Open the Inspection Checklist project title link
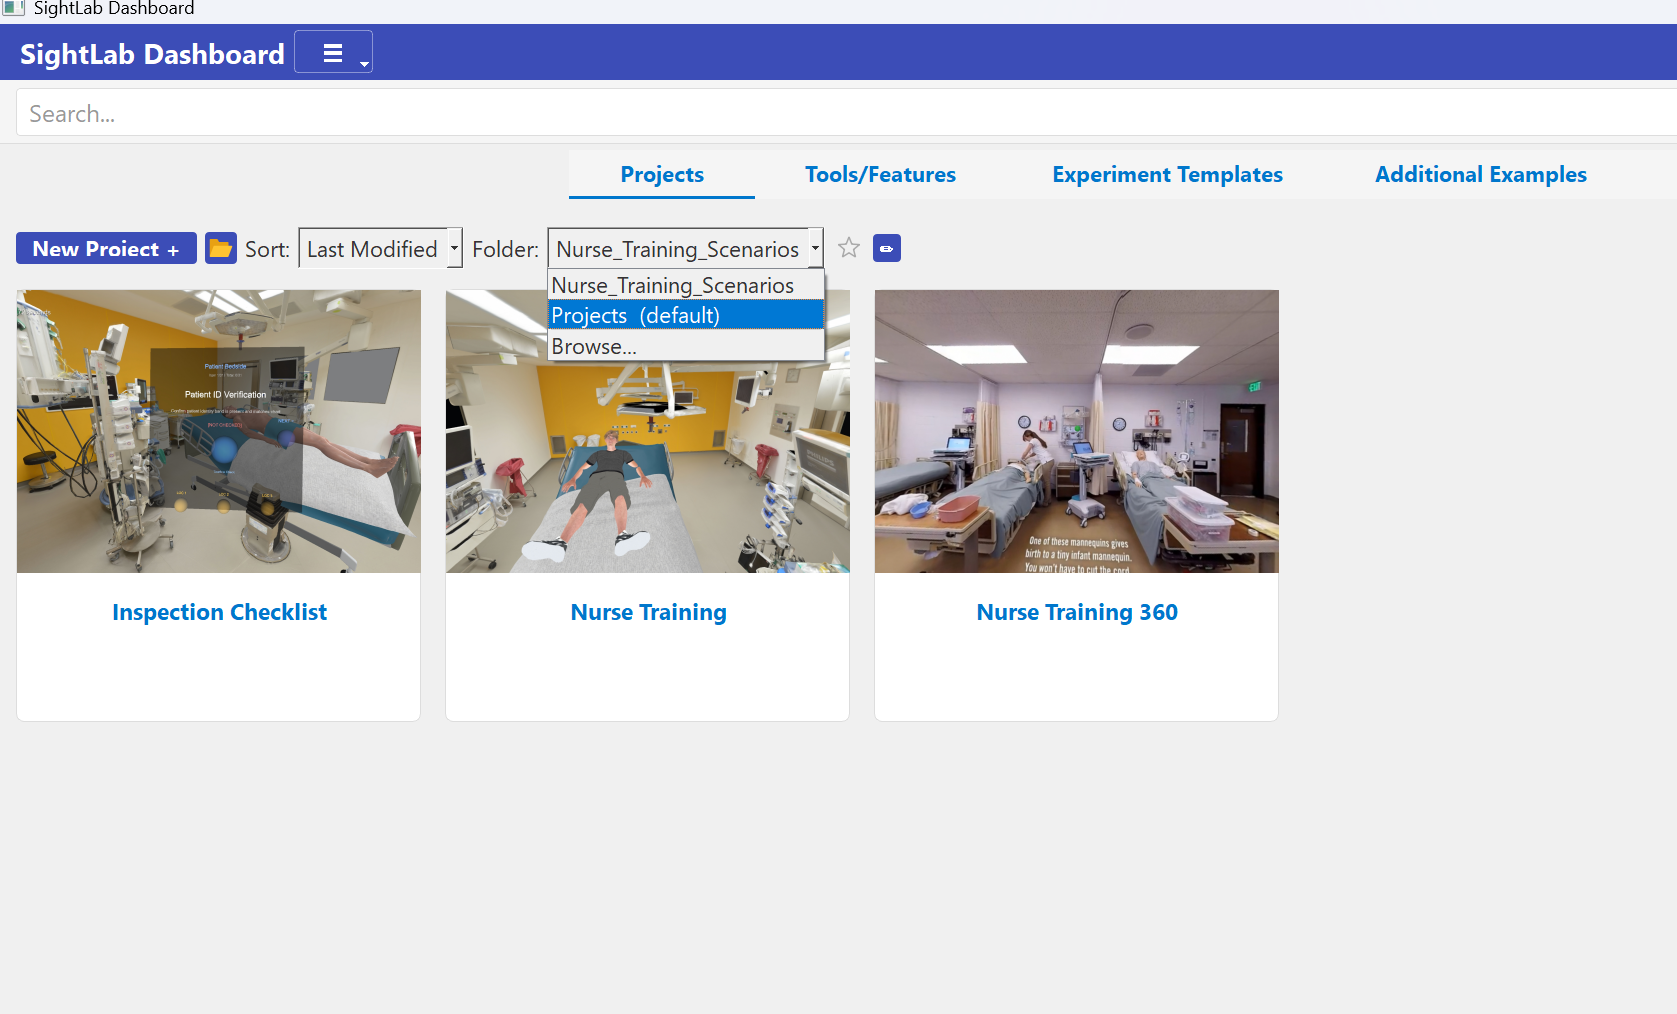The height and width of the screenshot is (1014, 1677). (x=219, y=612)
